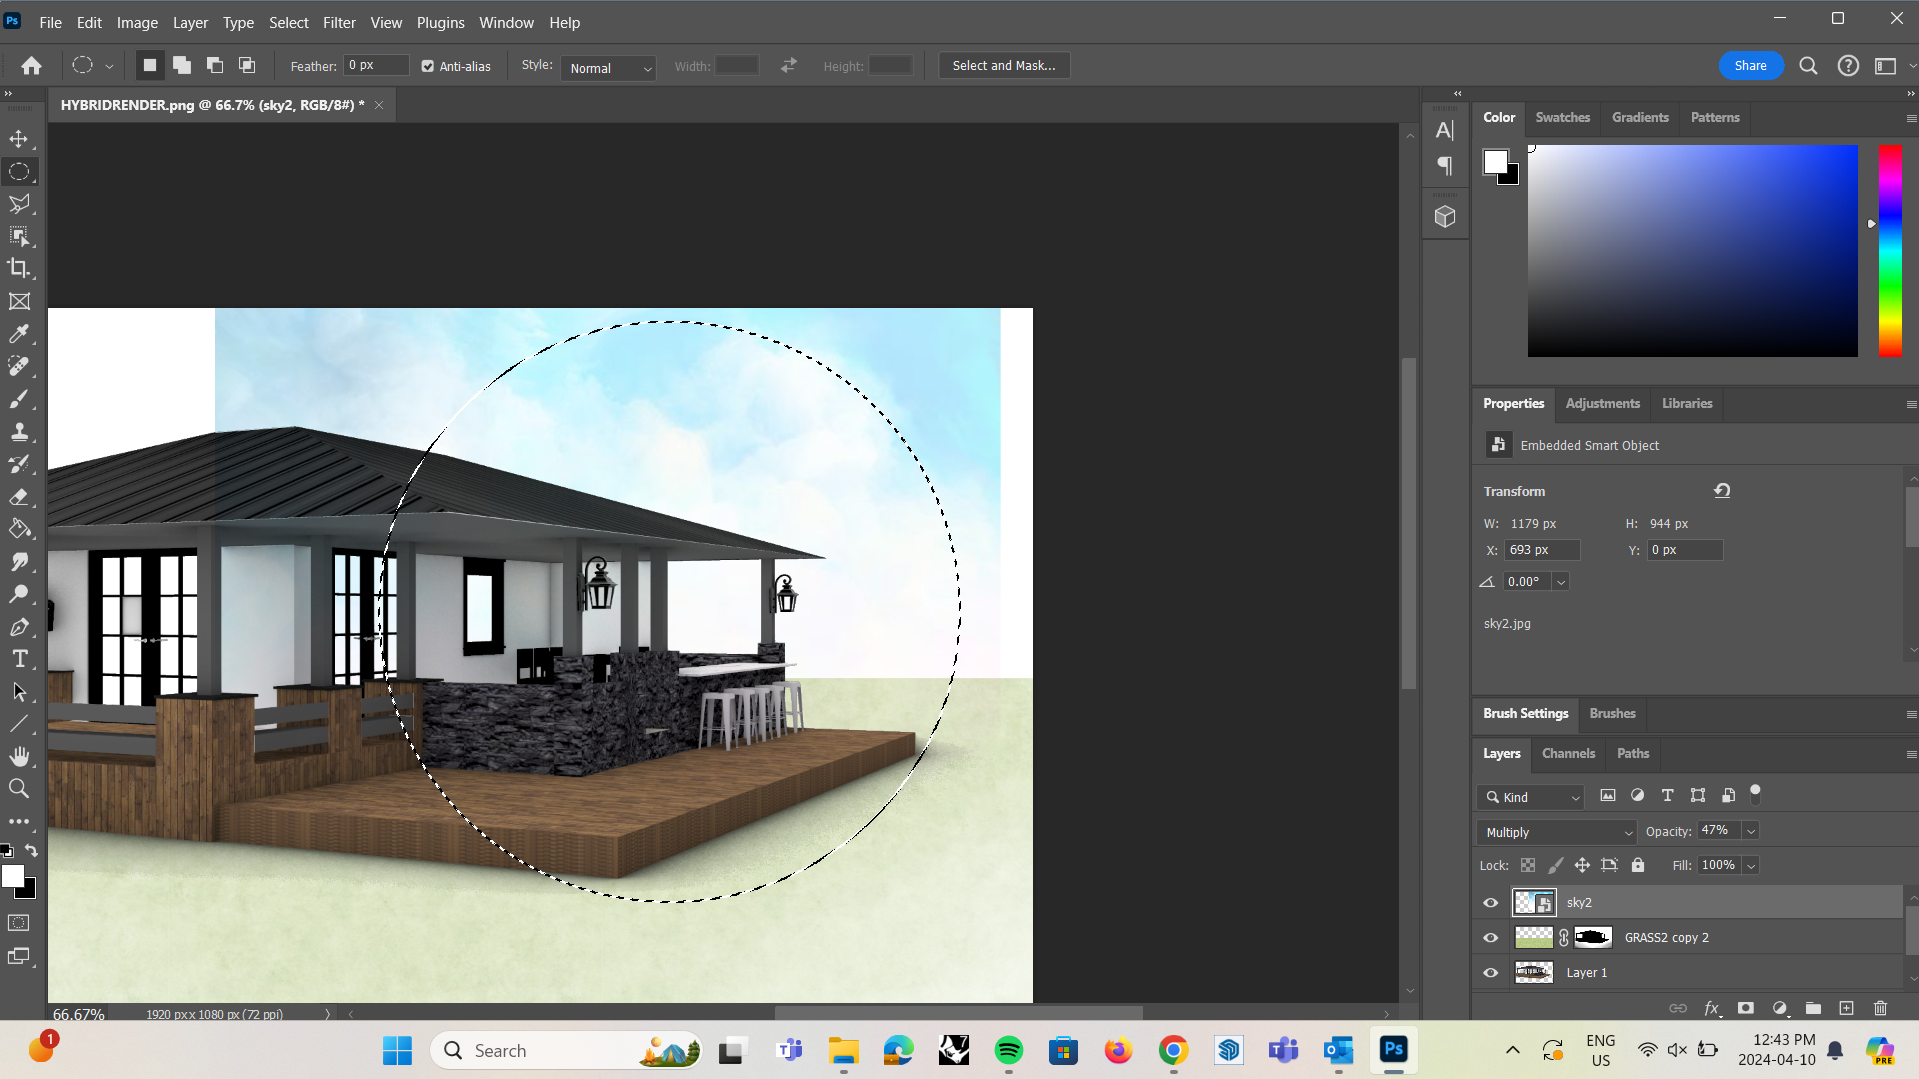Select the Horizontal Type tool
Screen dimensions: 1919x1079
pos(19,659)
